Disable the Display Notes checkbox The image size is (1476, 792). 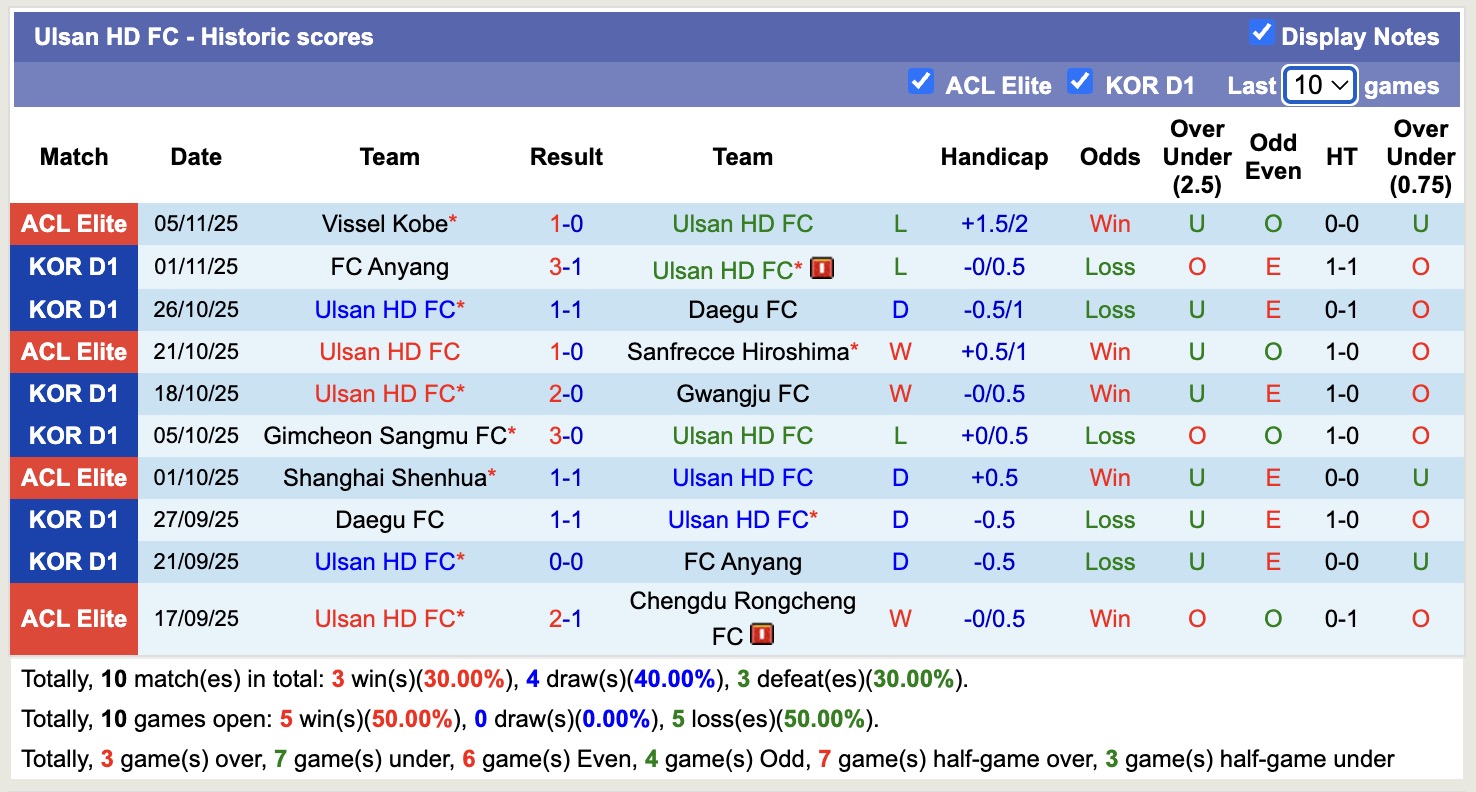(1259, 34)
